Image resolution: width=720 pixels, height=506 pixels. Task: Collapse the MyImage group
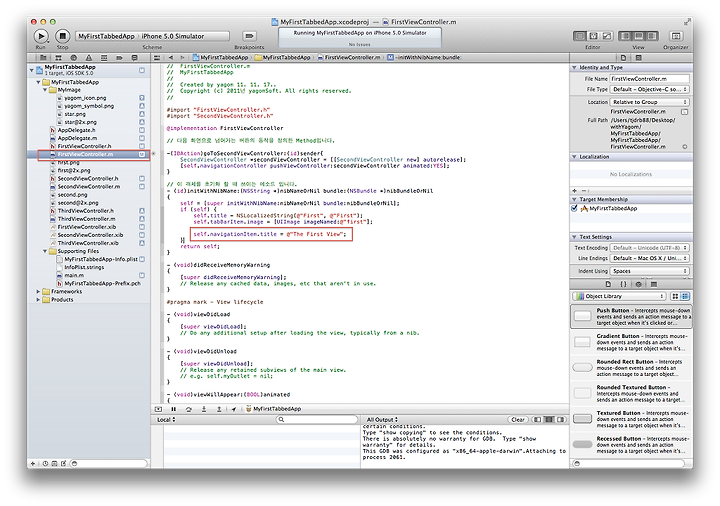point(45,90)
